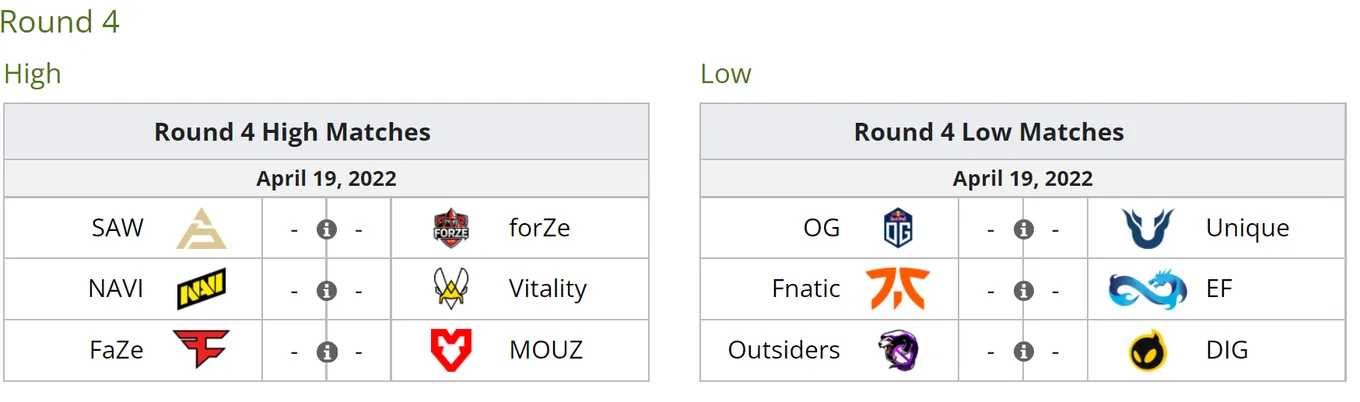The image size is (1360, 402).
Task: Click the NAVI yellow logo
Action: [201, 290]
